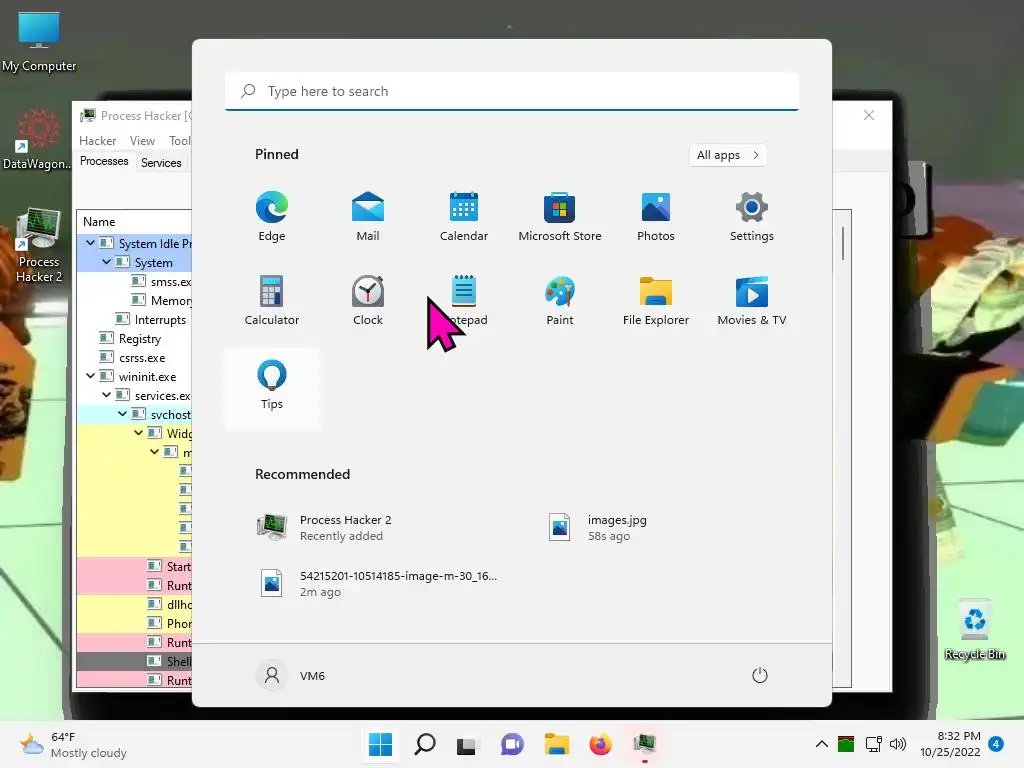Viewport: 1024px width, 768px height.
Task: Open Edge from pinned apps
Action: [272, 217]
